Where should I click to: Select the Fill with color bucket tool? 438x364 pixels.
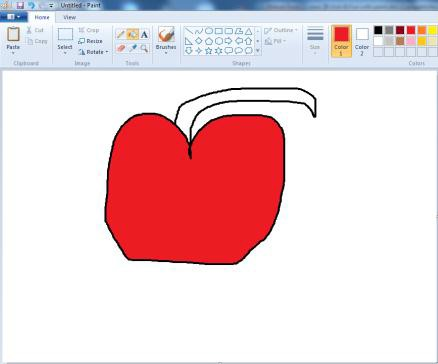[133, 34]
